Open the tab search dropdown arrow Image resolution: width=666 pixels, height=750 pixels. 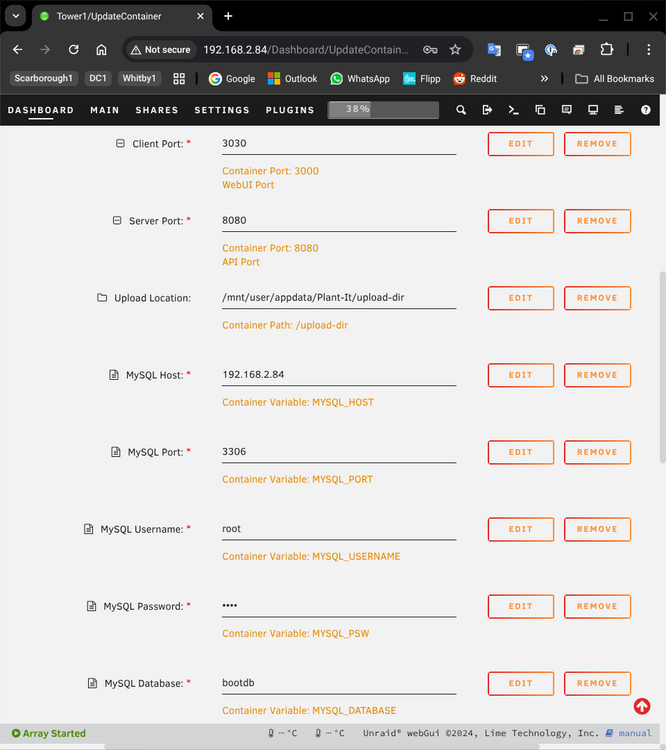coord(16,16)
